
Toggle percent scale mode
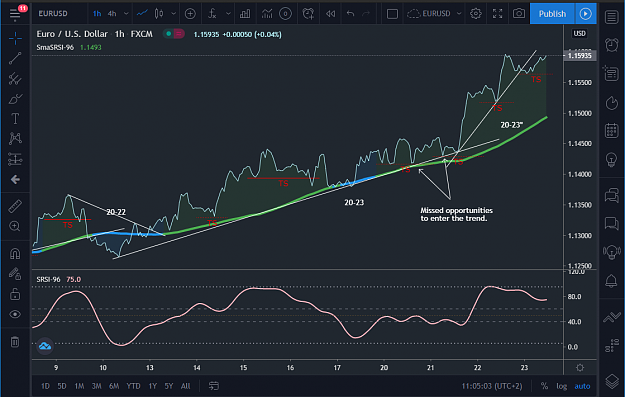click(x=544, y=386)
